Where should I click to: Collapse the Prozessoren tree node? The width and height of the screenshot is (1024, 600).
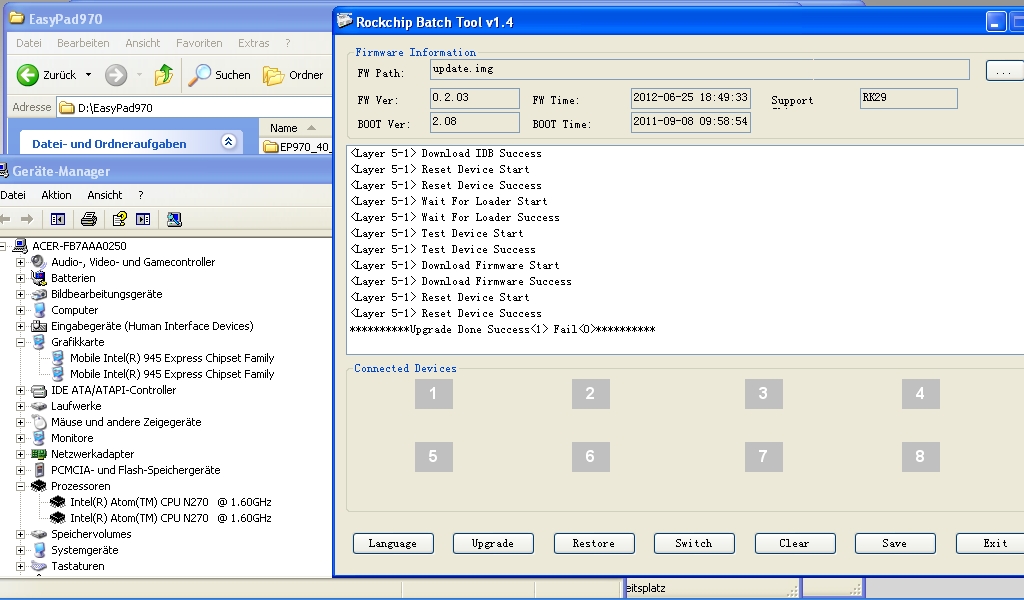point(20,486)
